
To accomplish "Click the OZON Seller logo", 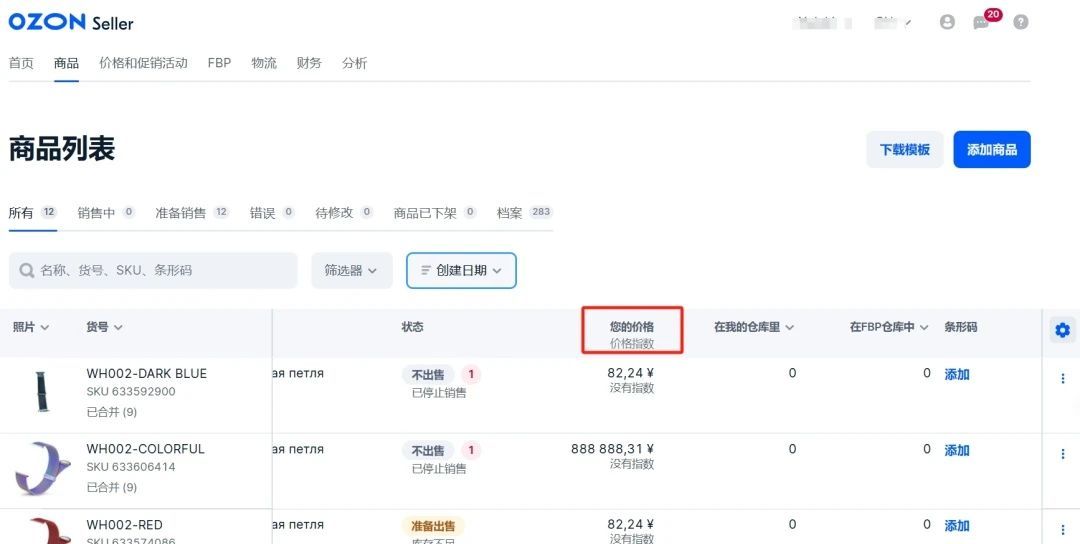I will pos(71,22).
